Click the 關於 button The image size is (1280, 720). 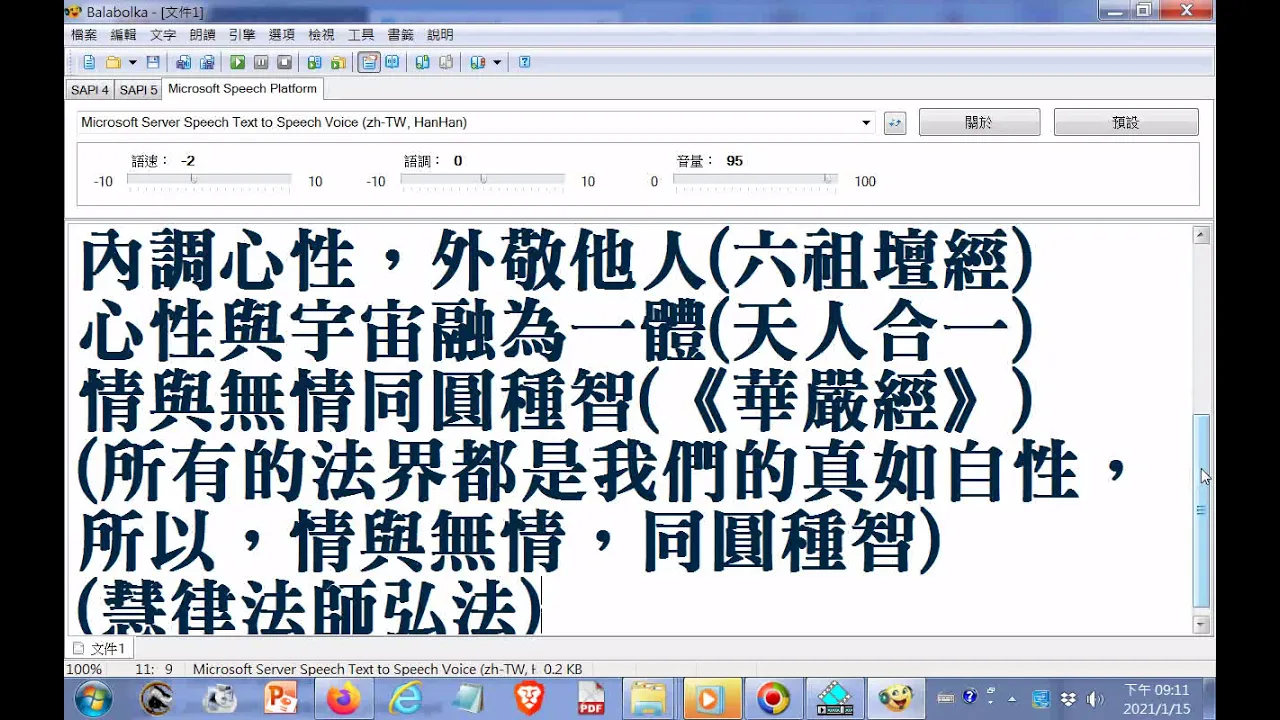click(979, 122)
